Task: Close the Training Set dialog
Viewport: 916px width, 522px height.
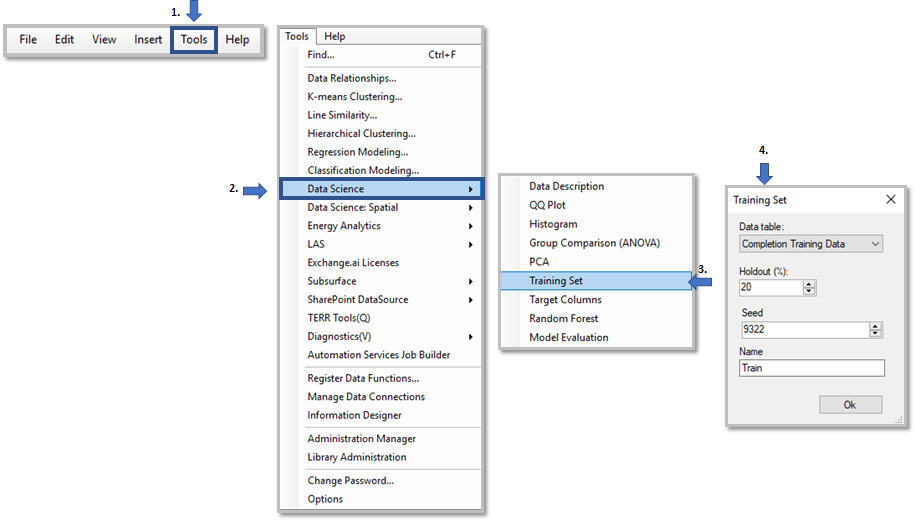Action: 891,200
